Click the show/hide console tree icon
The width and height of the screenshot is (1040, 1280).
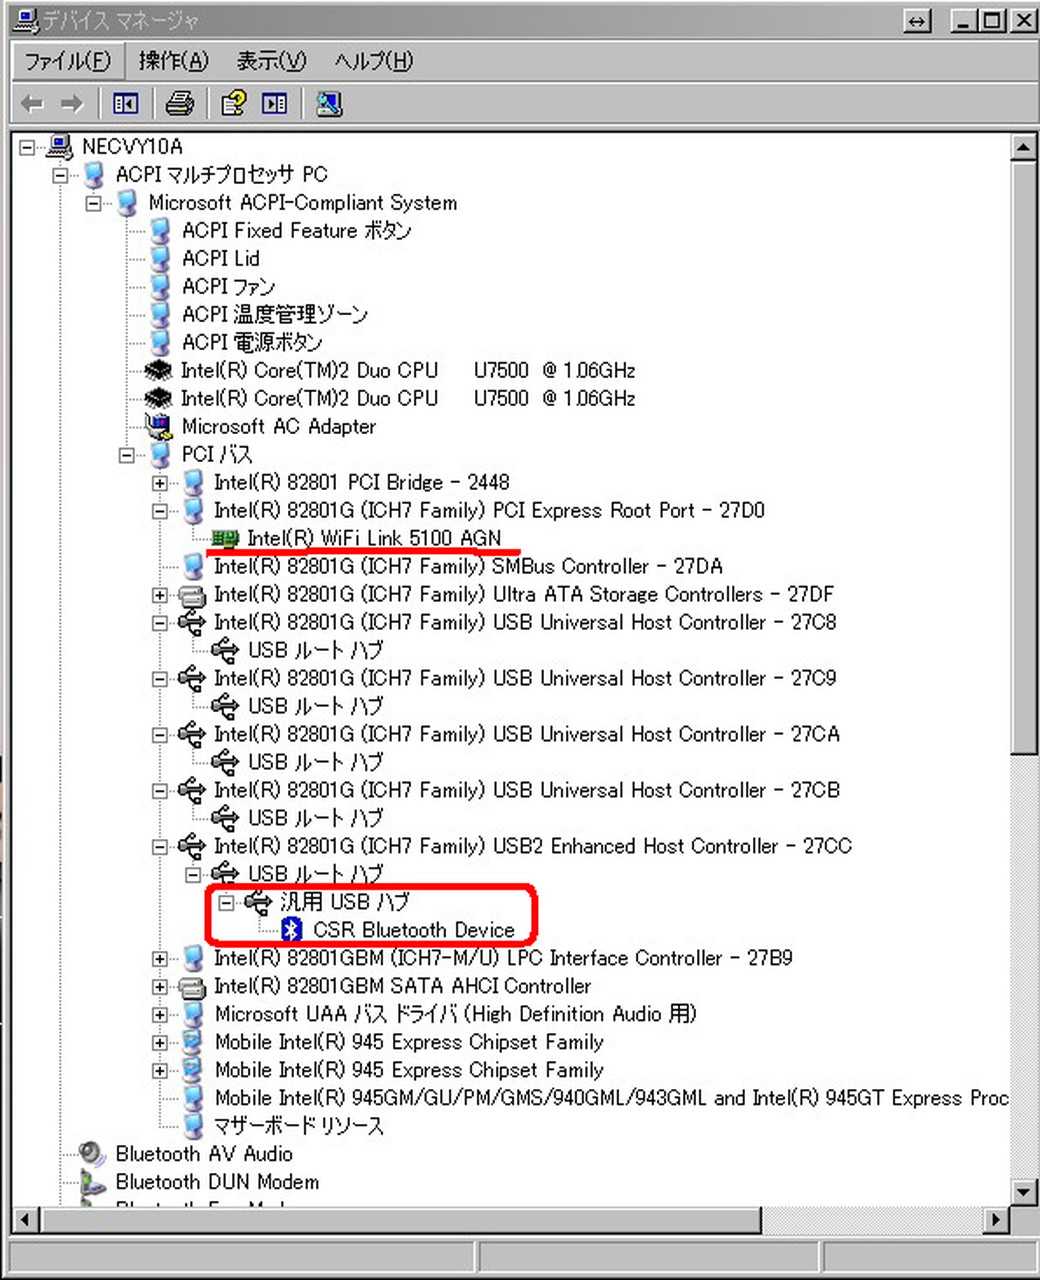[126, 103]
